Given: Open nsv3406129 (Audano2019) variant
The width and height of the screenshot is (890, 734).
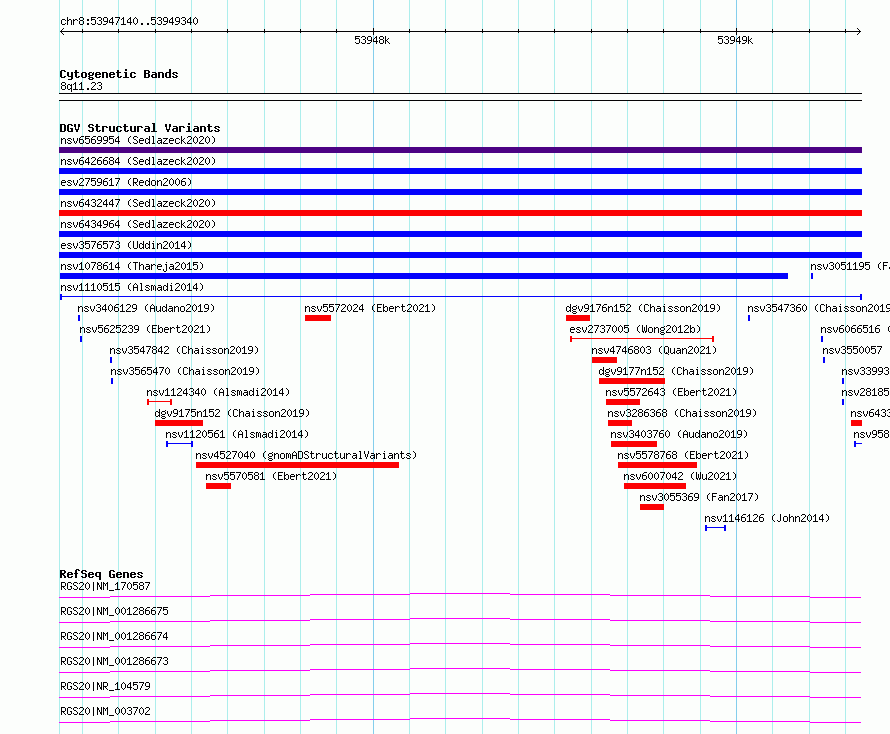Looking at the screenshot, I should click(x=146, y=308).
